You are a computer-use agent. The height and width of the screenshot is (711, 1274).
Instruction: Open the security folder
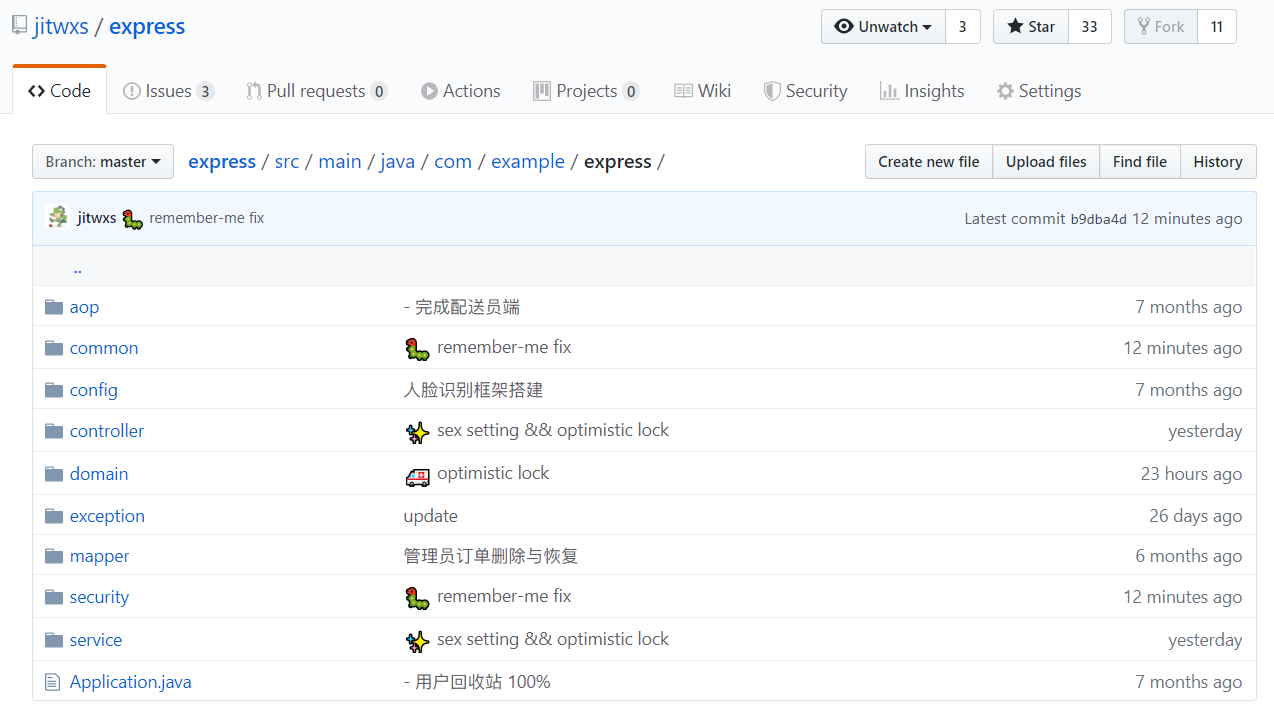point(99,597)
